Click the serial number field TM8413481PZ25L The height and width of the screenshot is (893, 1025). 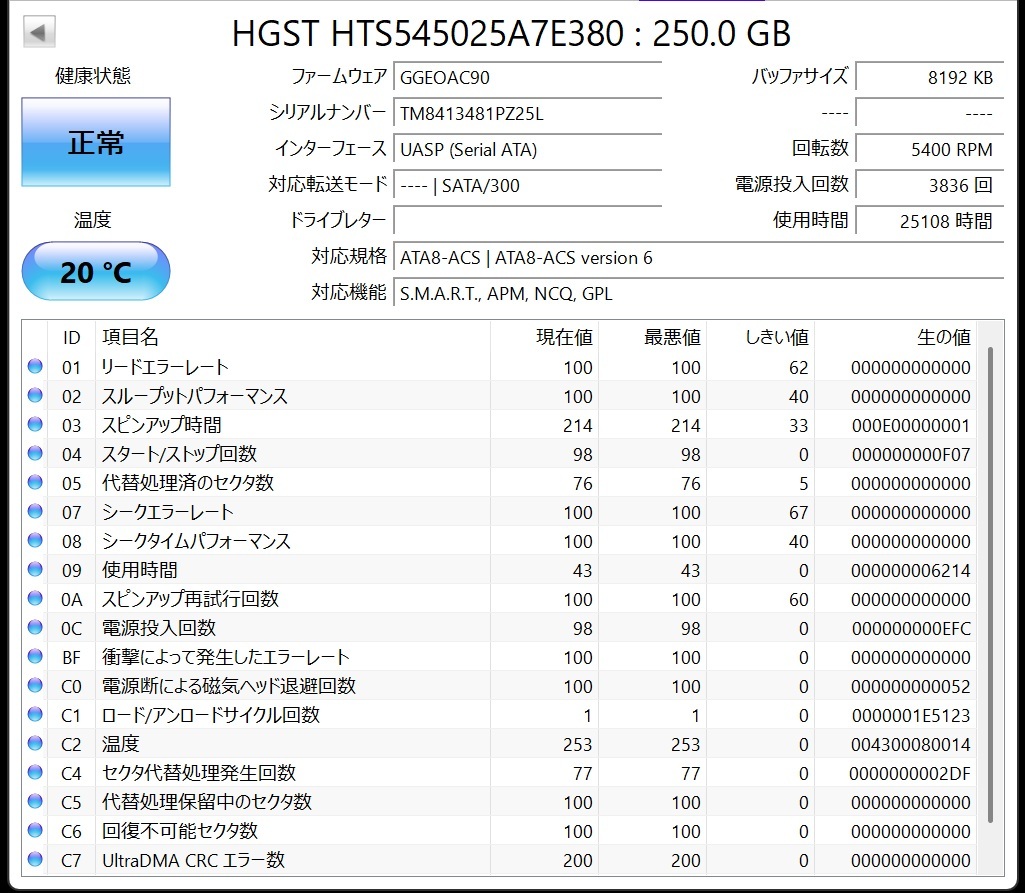tap(528, 113)
